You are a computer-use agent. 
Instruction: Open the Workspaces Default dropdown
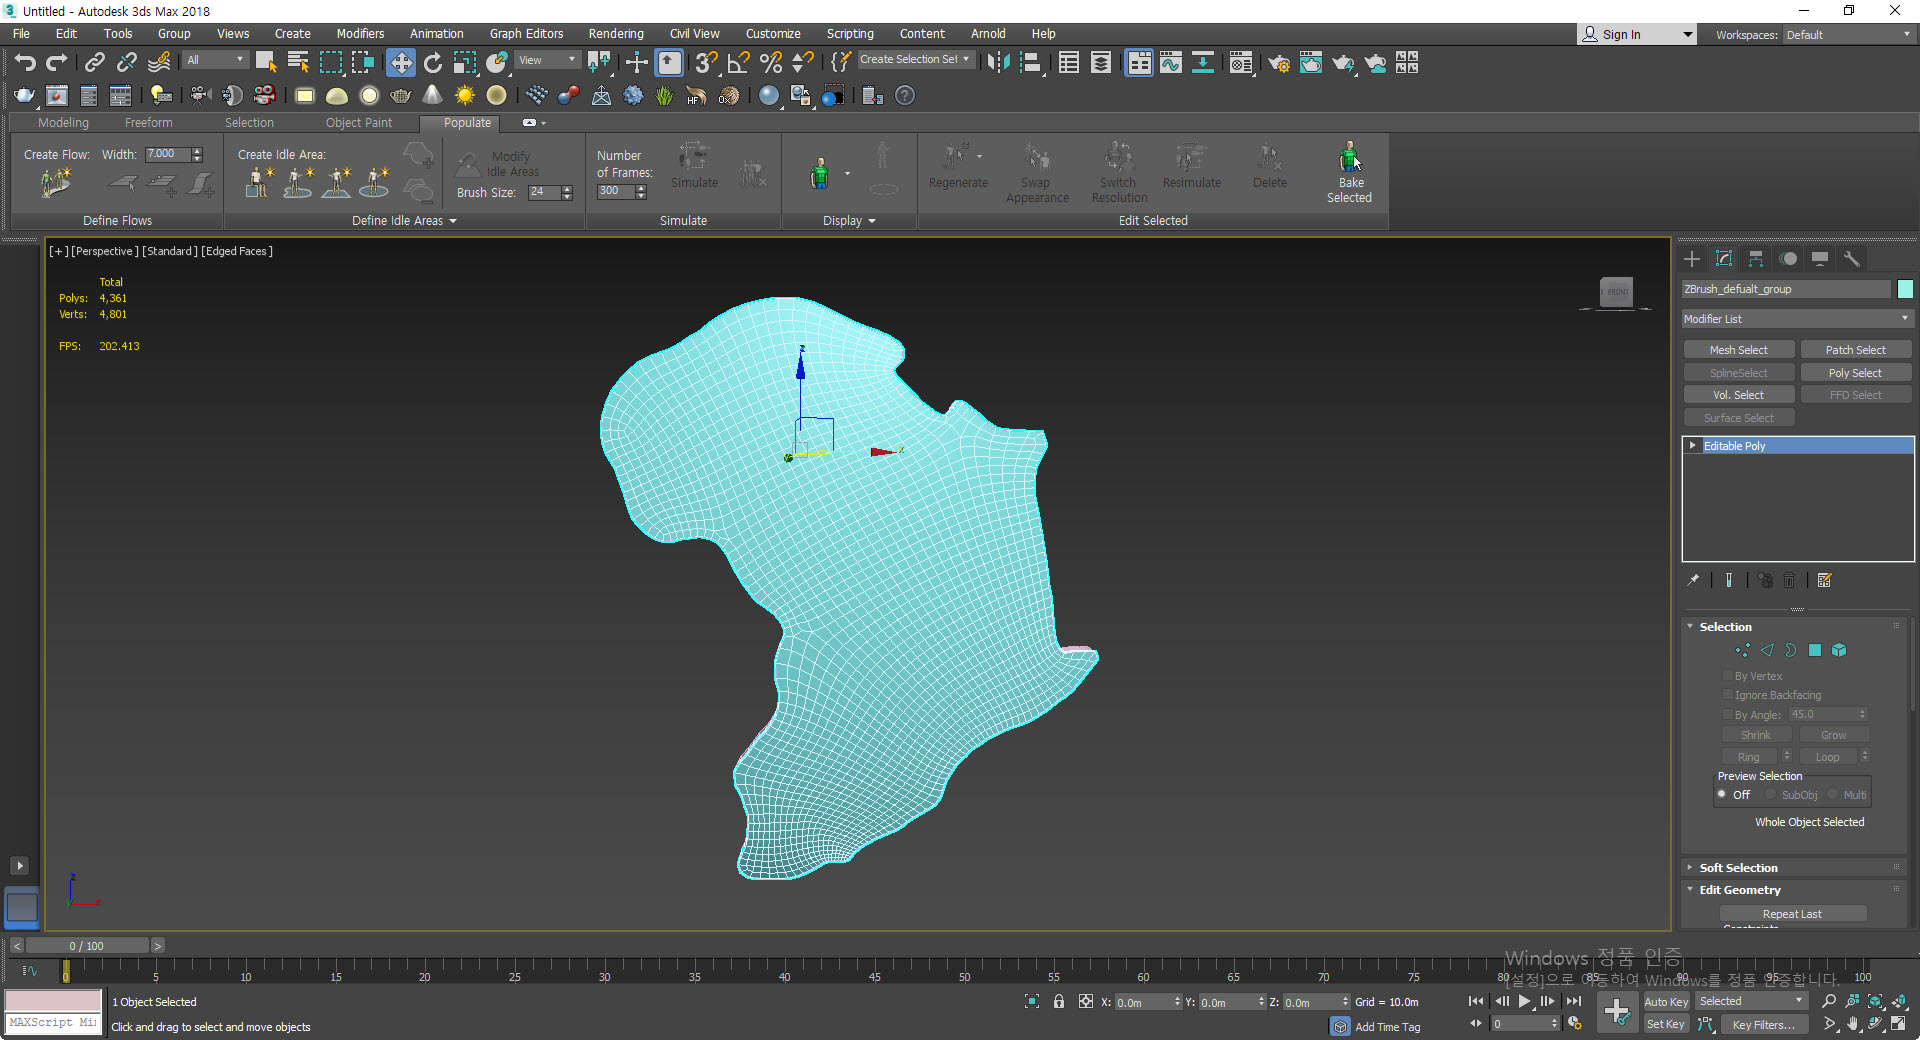[1848, 35]
